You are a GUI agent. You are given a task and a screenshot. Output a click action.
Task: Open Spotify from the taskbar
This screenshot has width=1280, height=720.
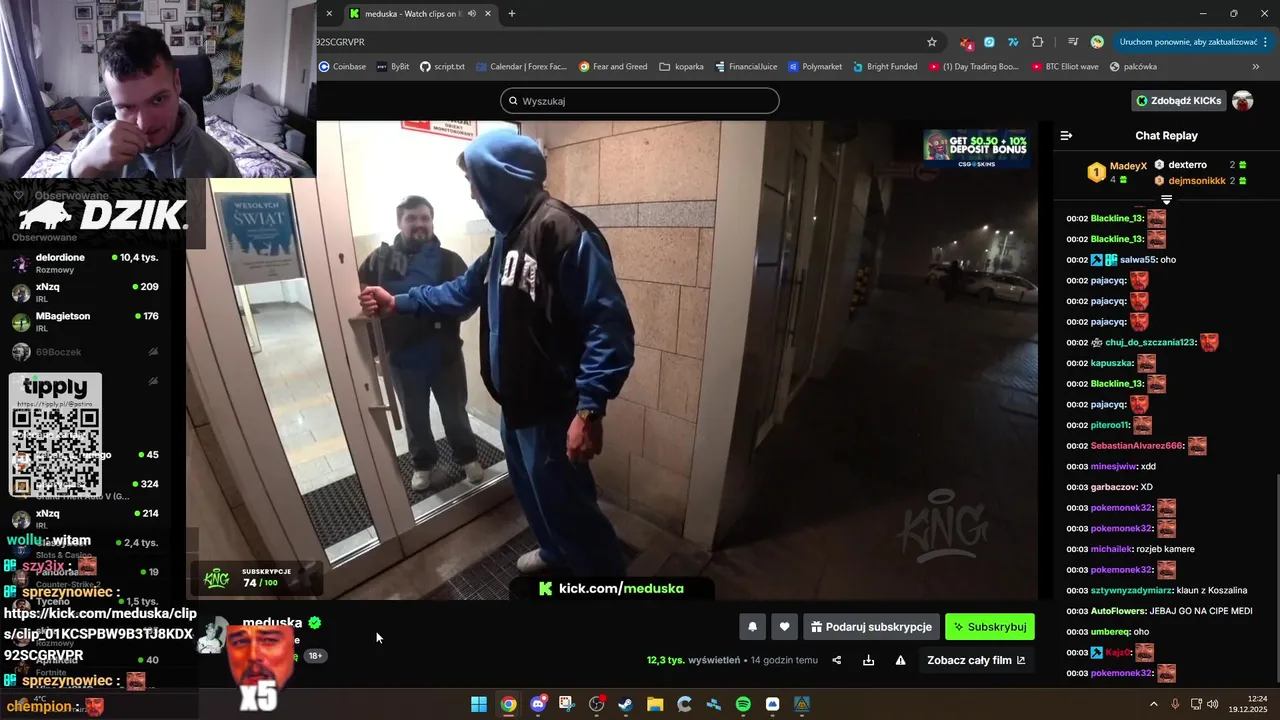click(x=743, y=704)
